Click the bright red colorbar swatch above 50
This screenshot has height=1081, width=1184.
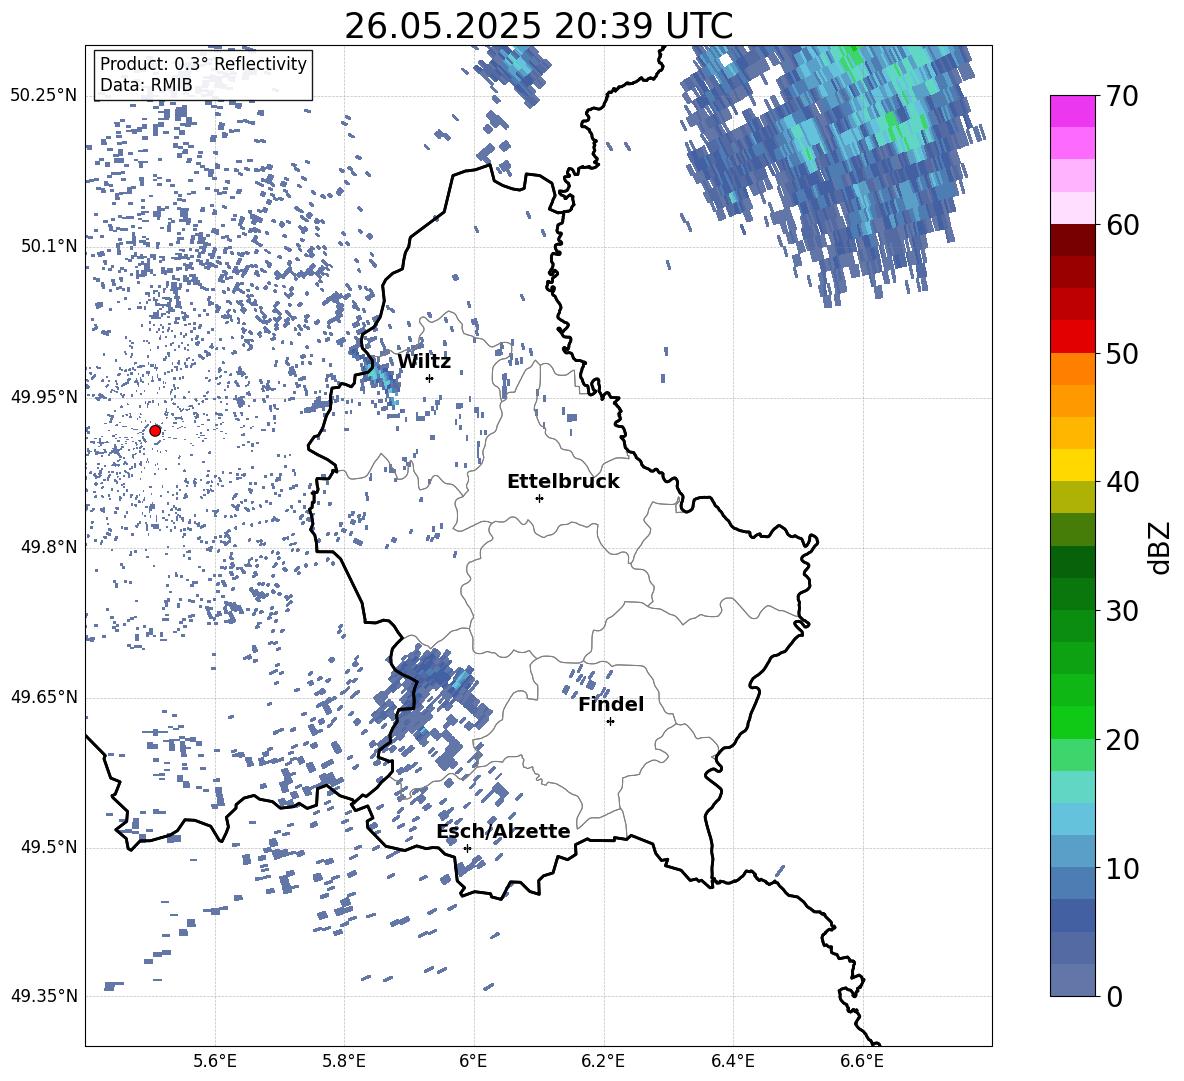click(1072, 337)
